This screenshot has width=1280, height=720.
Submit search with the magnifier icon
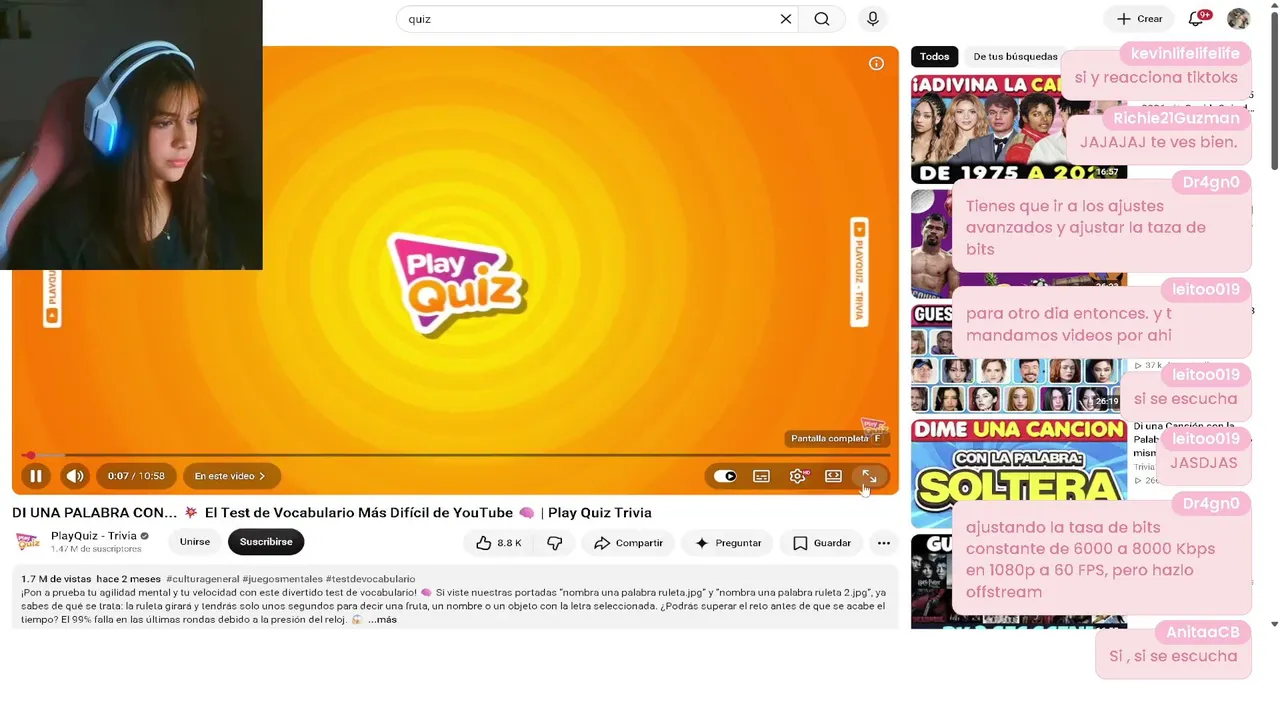pyautogui.click(x=822, y=19)
